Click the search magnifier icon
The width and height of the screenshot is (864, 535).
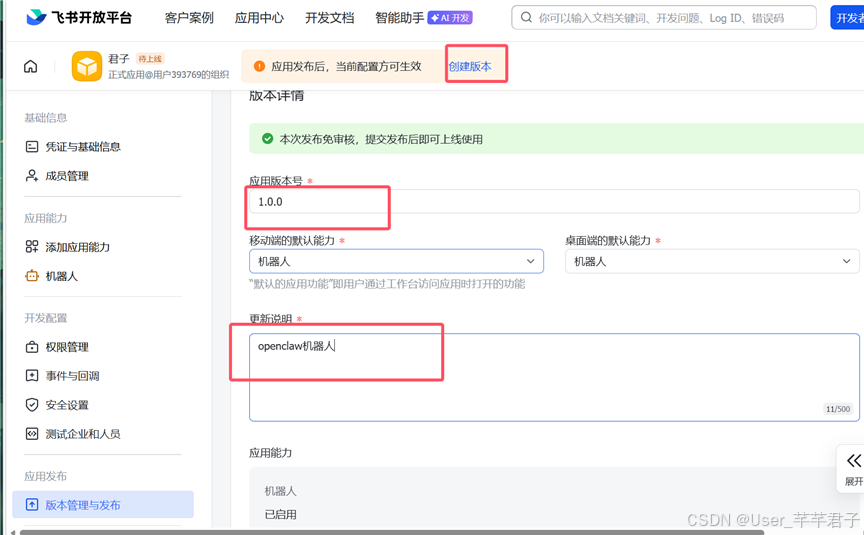(526, 18)
